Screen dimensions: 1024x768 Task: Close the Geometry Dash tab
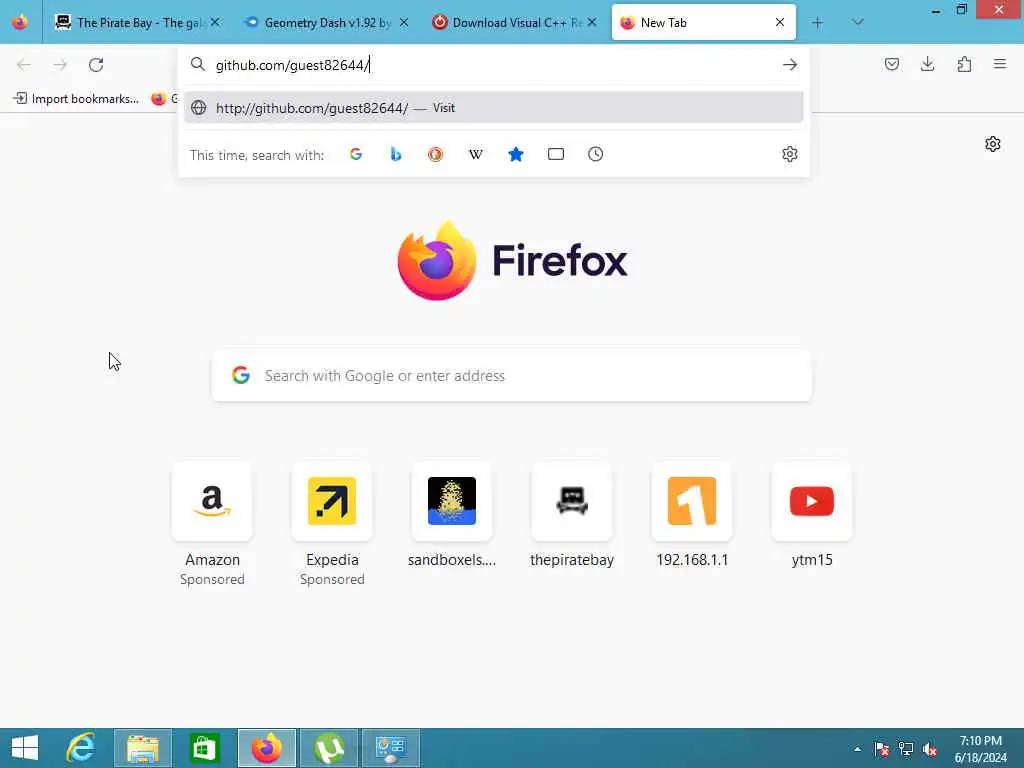[x=404, y=23]
